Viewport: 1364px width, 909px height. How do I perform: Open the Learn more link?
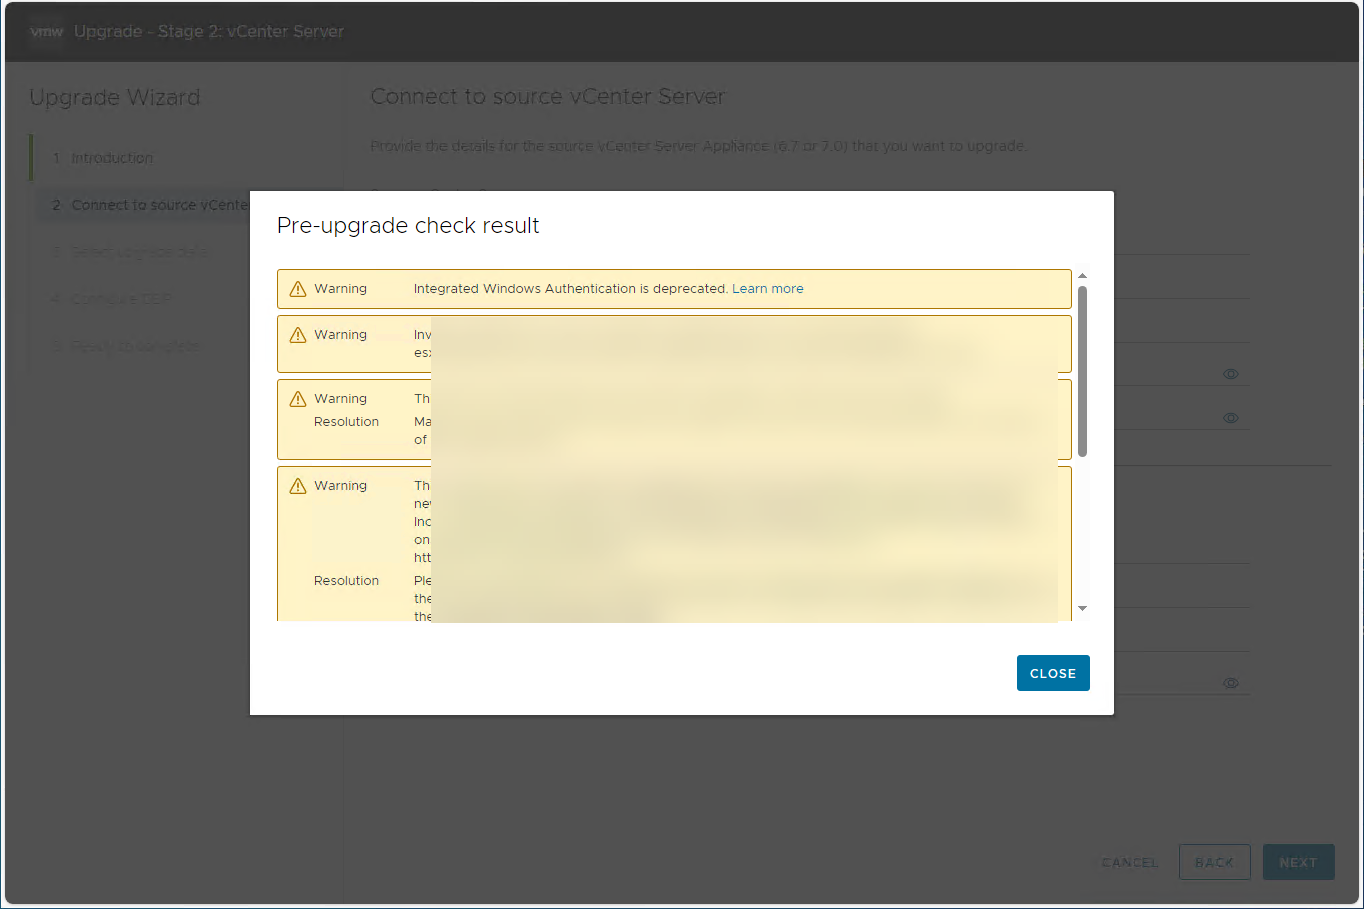click(x=768, y=289)
